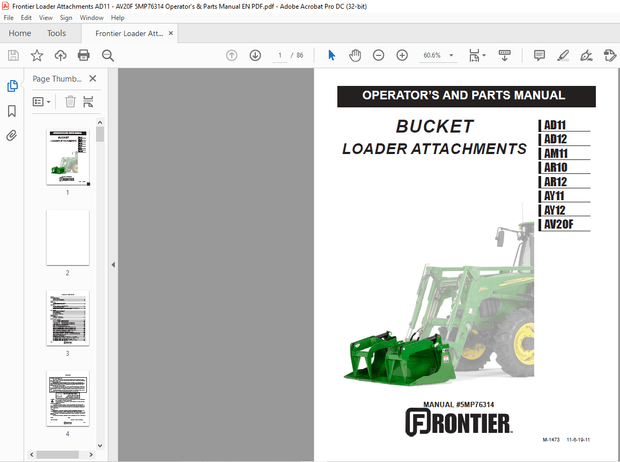Open the Window menu
This screenshot has height=462, width=620.
coord(91,18)
